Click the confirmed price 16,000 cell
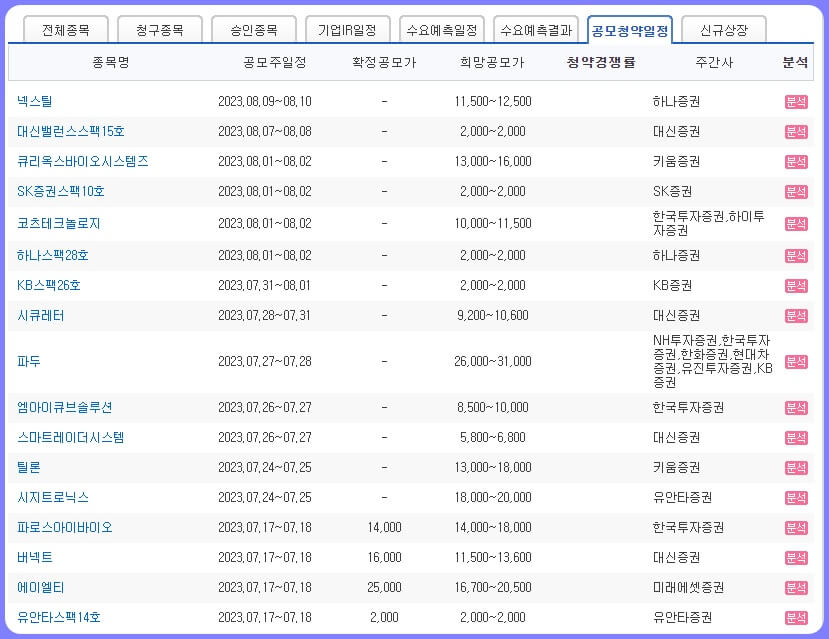This screenshot has height=639, width=829. click(x=384, y=558)
